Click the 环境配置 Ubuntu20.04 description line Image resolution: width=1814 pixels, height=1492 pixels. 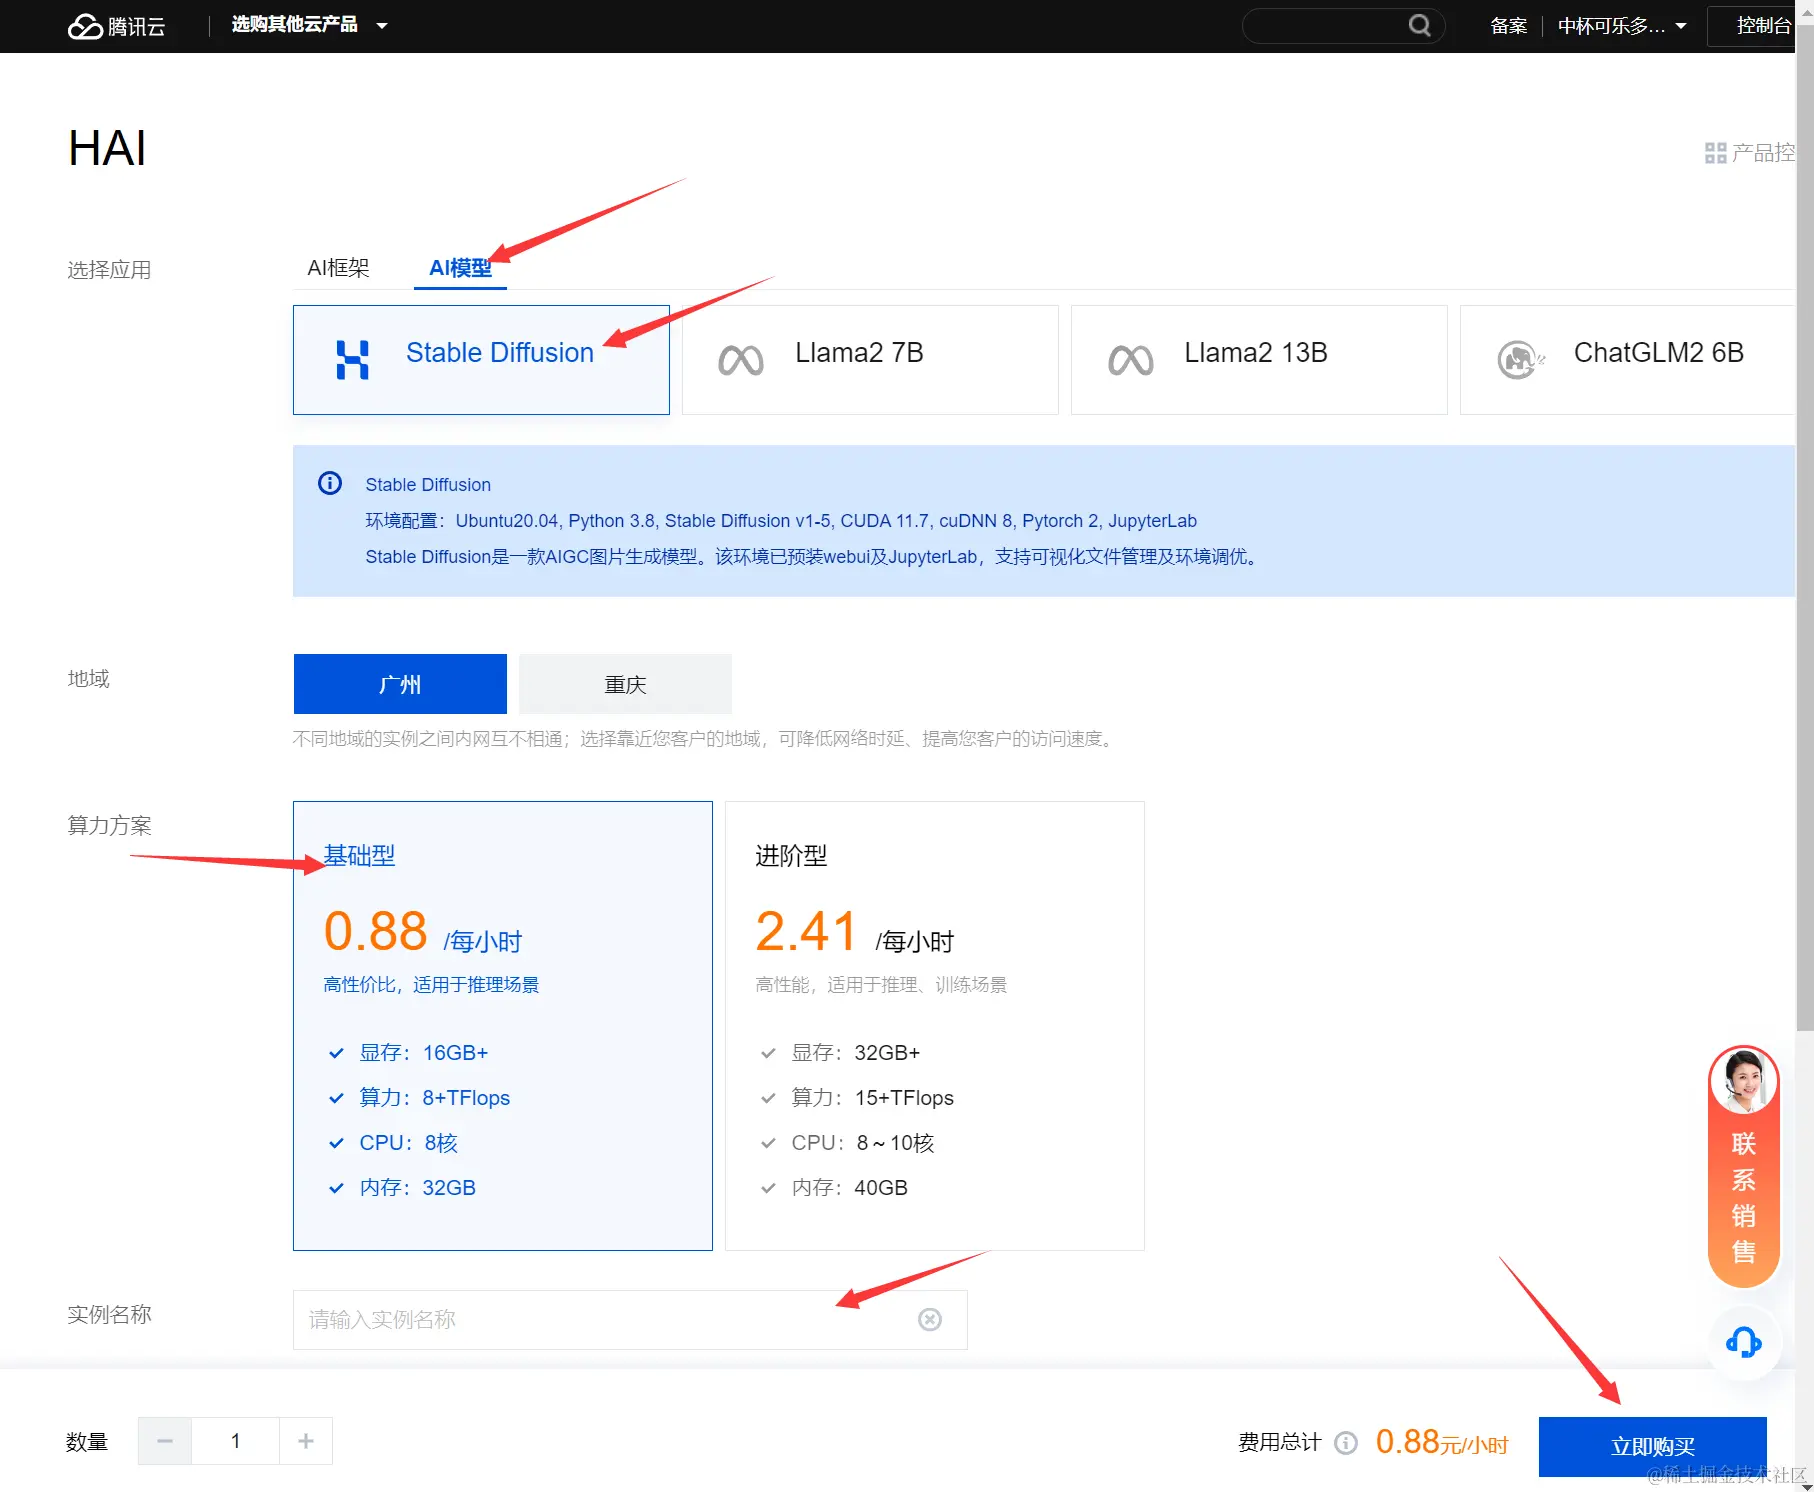781,521
